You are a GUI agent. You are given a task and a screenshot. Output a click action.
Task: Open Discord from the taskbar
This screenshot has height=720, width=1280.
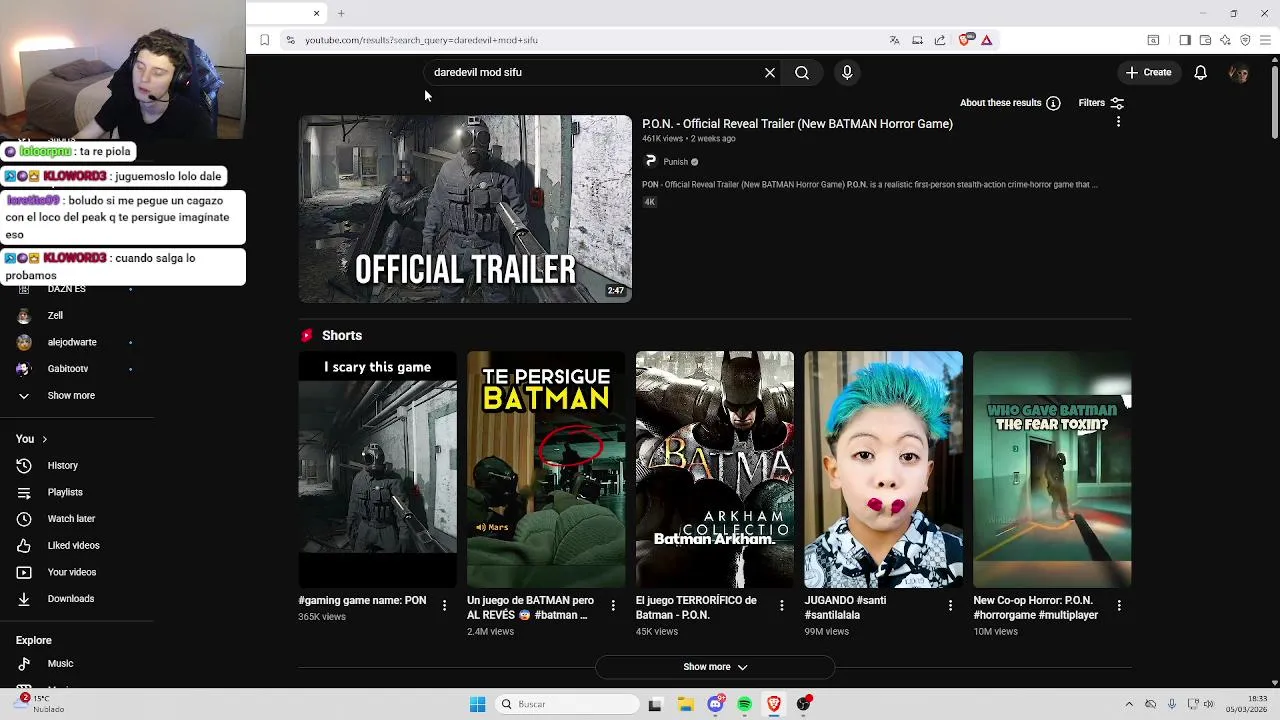pos(715,704)
